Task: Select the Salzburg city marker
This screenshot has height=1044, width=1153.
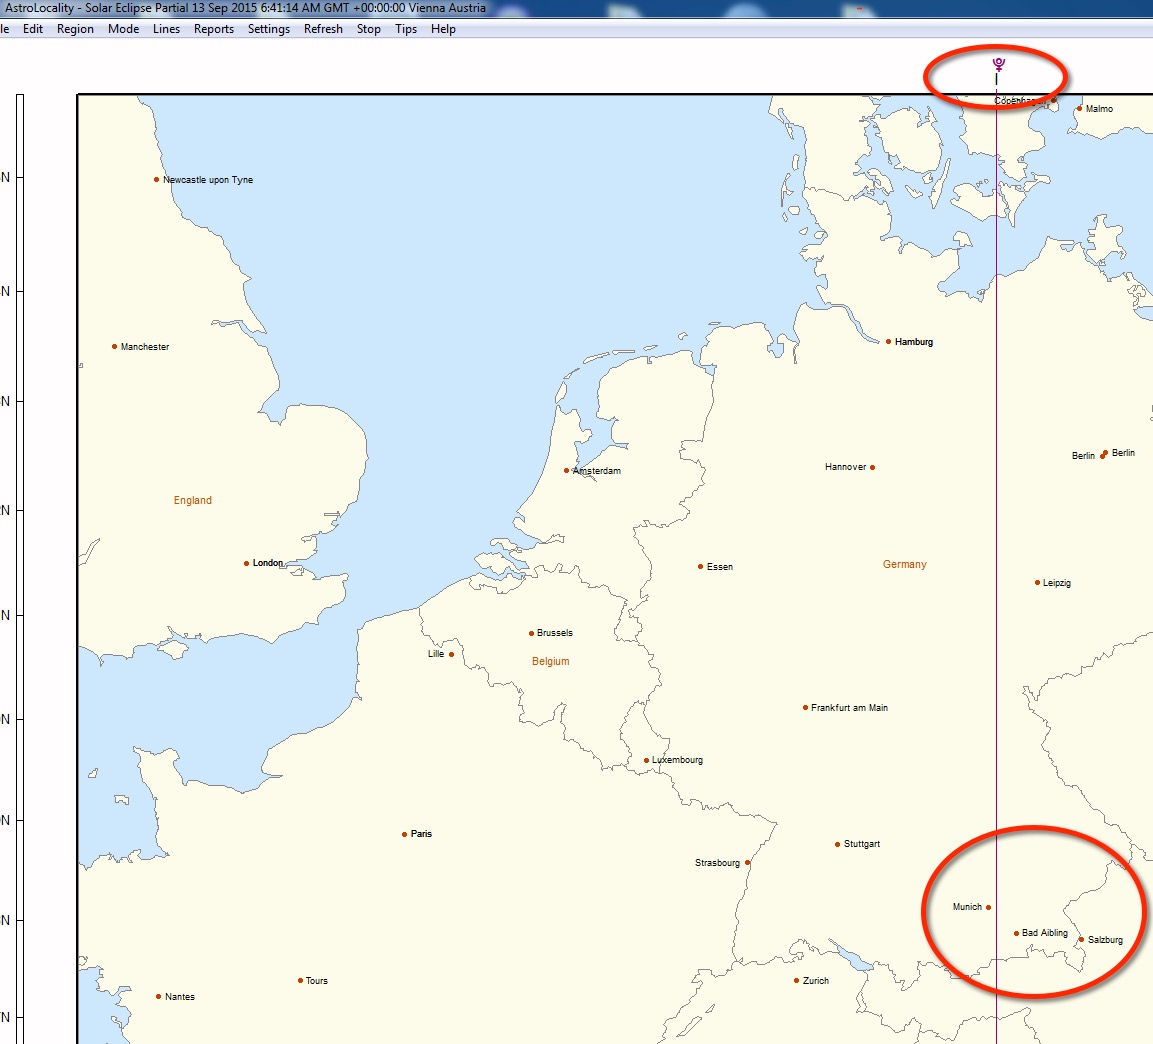Action: (1081, 939)
